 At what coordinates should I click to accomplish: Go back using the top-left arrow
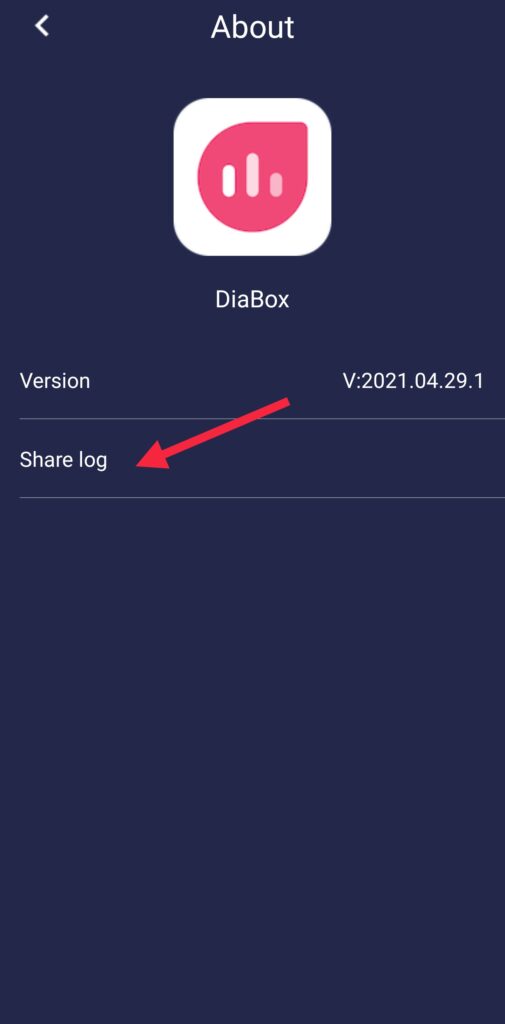click(x=42, y=26)
